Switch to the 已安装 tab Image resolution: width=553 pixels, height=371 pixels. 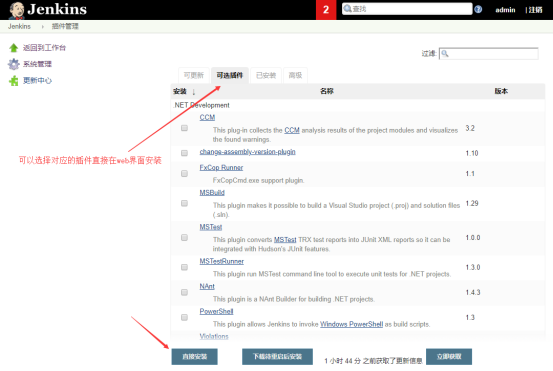pos(266,75)
